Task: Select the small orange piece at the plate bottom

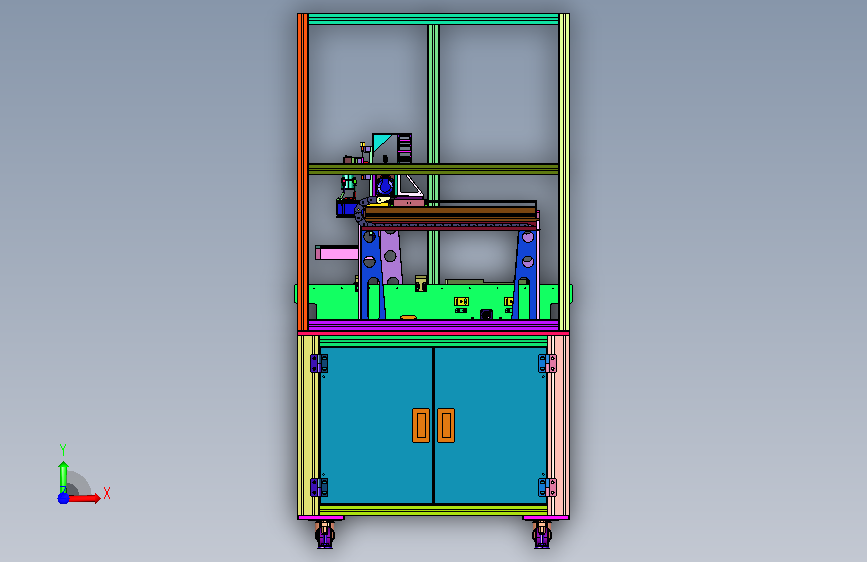Action: click(x=408, y=318)
